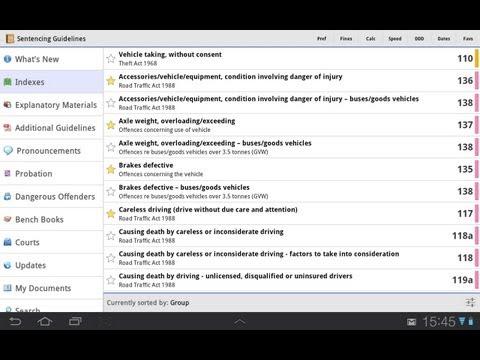Click the 15:45 clock in status bar

click(x=439, y=322)
